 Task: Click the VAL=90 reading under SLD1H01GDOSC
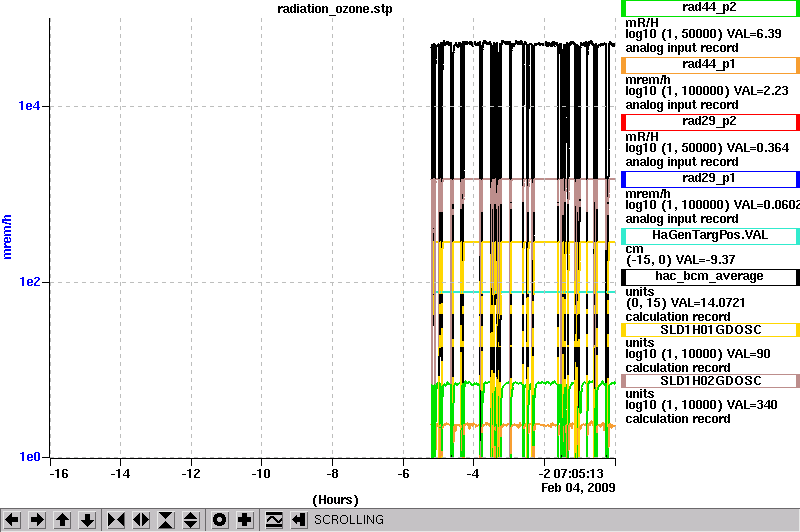(x=748, y=354)
